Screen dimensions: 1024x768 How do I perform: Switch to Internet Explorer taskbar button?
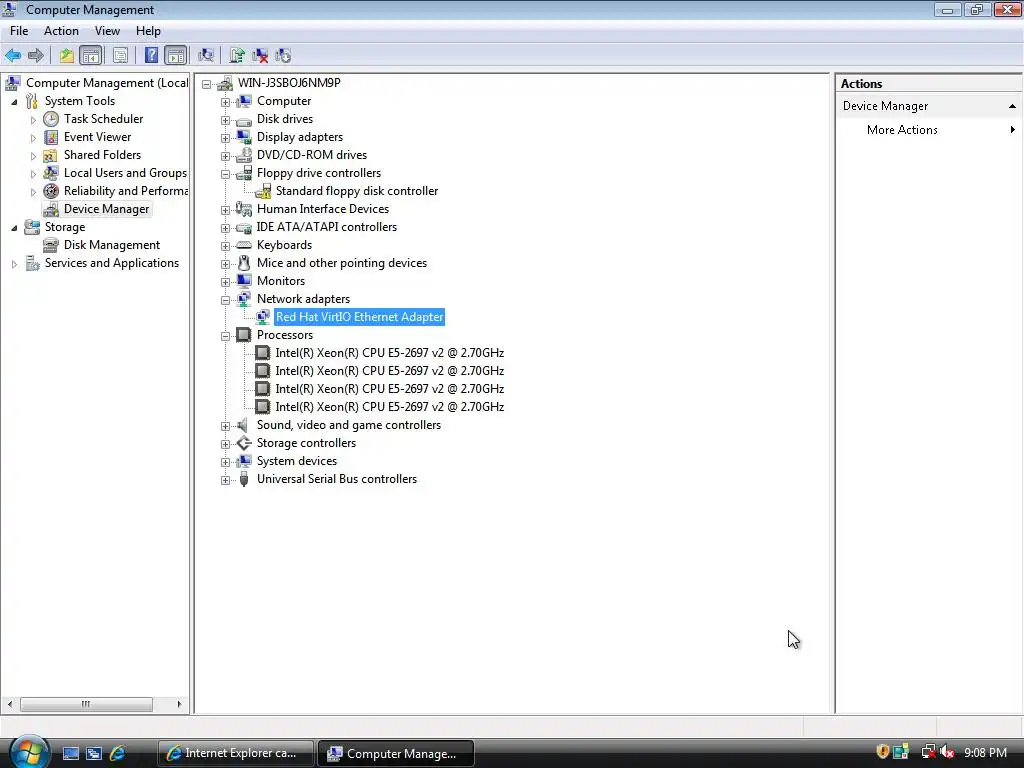pyautogui.click(x=236, y=753)
